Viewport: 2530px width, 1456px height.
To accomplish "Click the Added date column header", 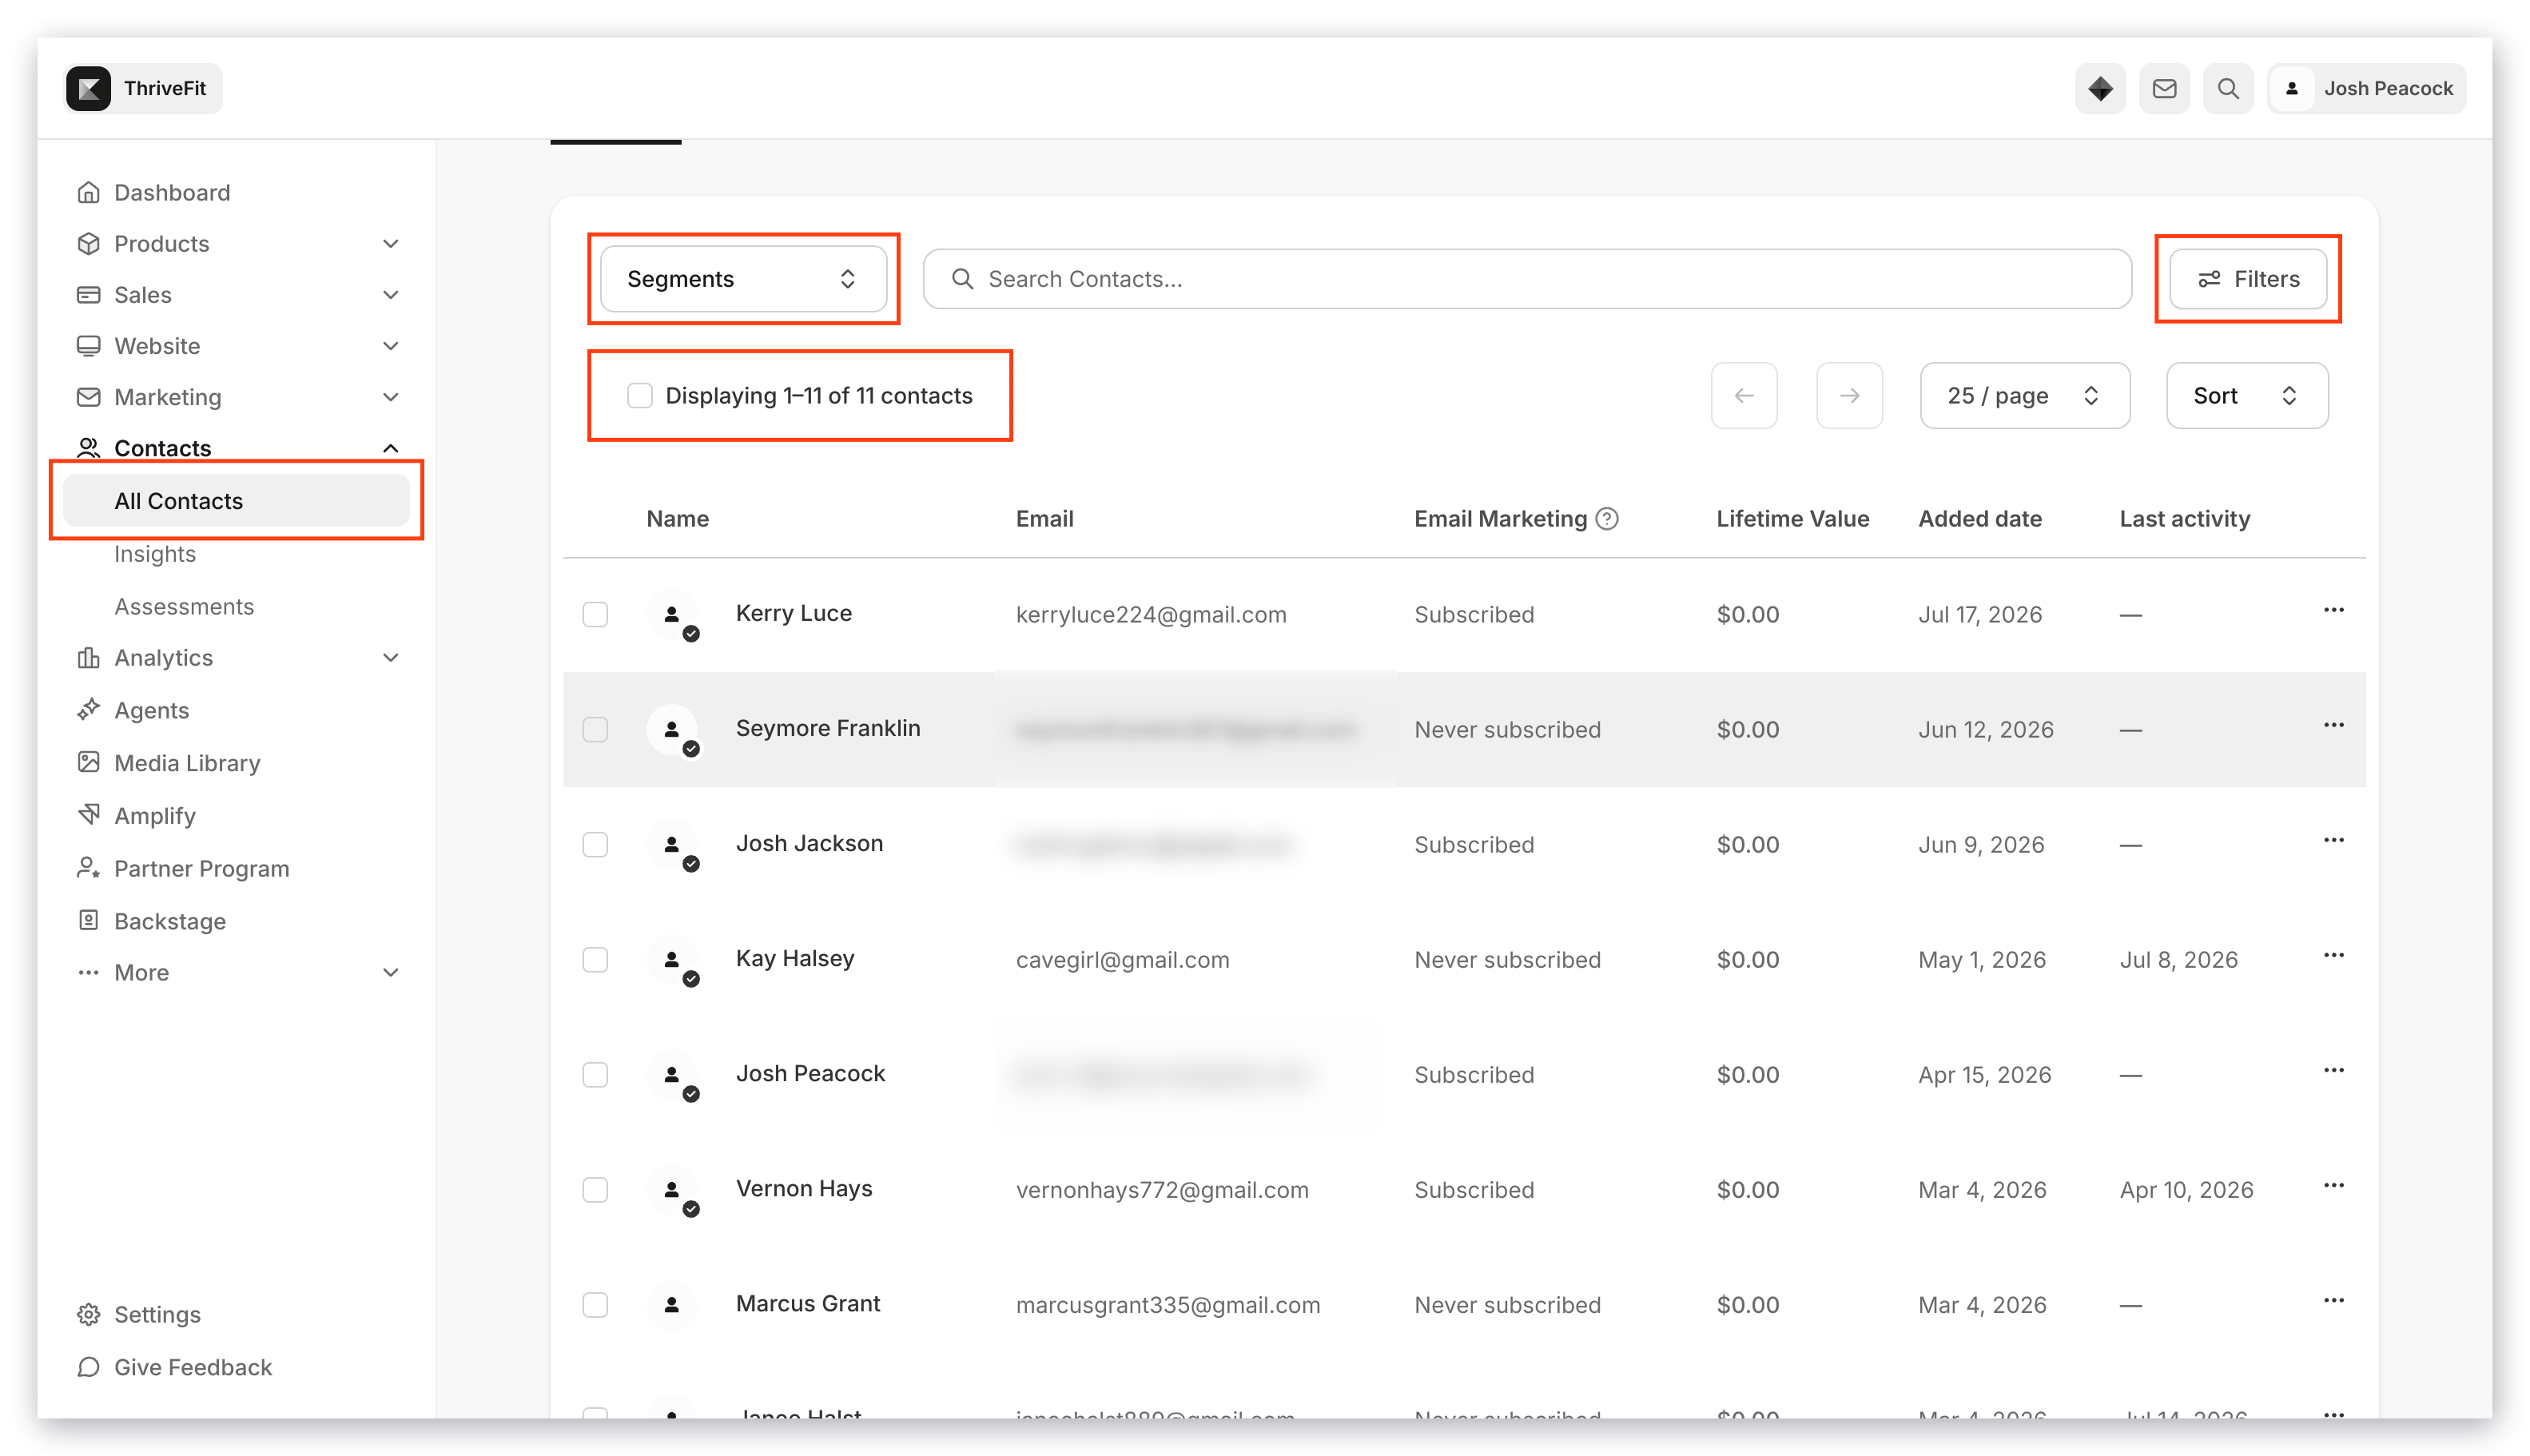I will point(1979,518).
